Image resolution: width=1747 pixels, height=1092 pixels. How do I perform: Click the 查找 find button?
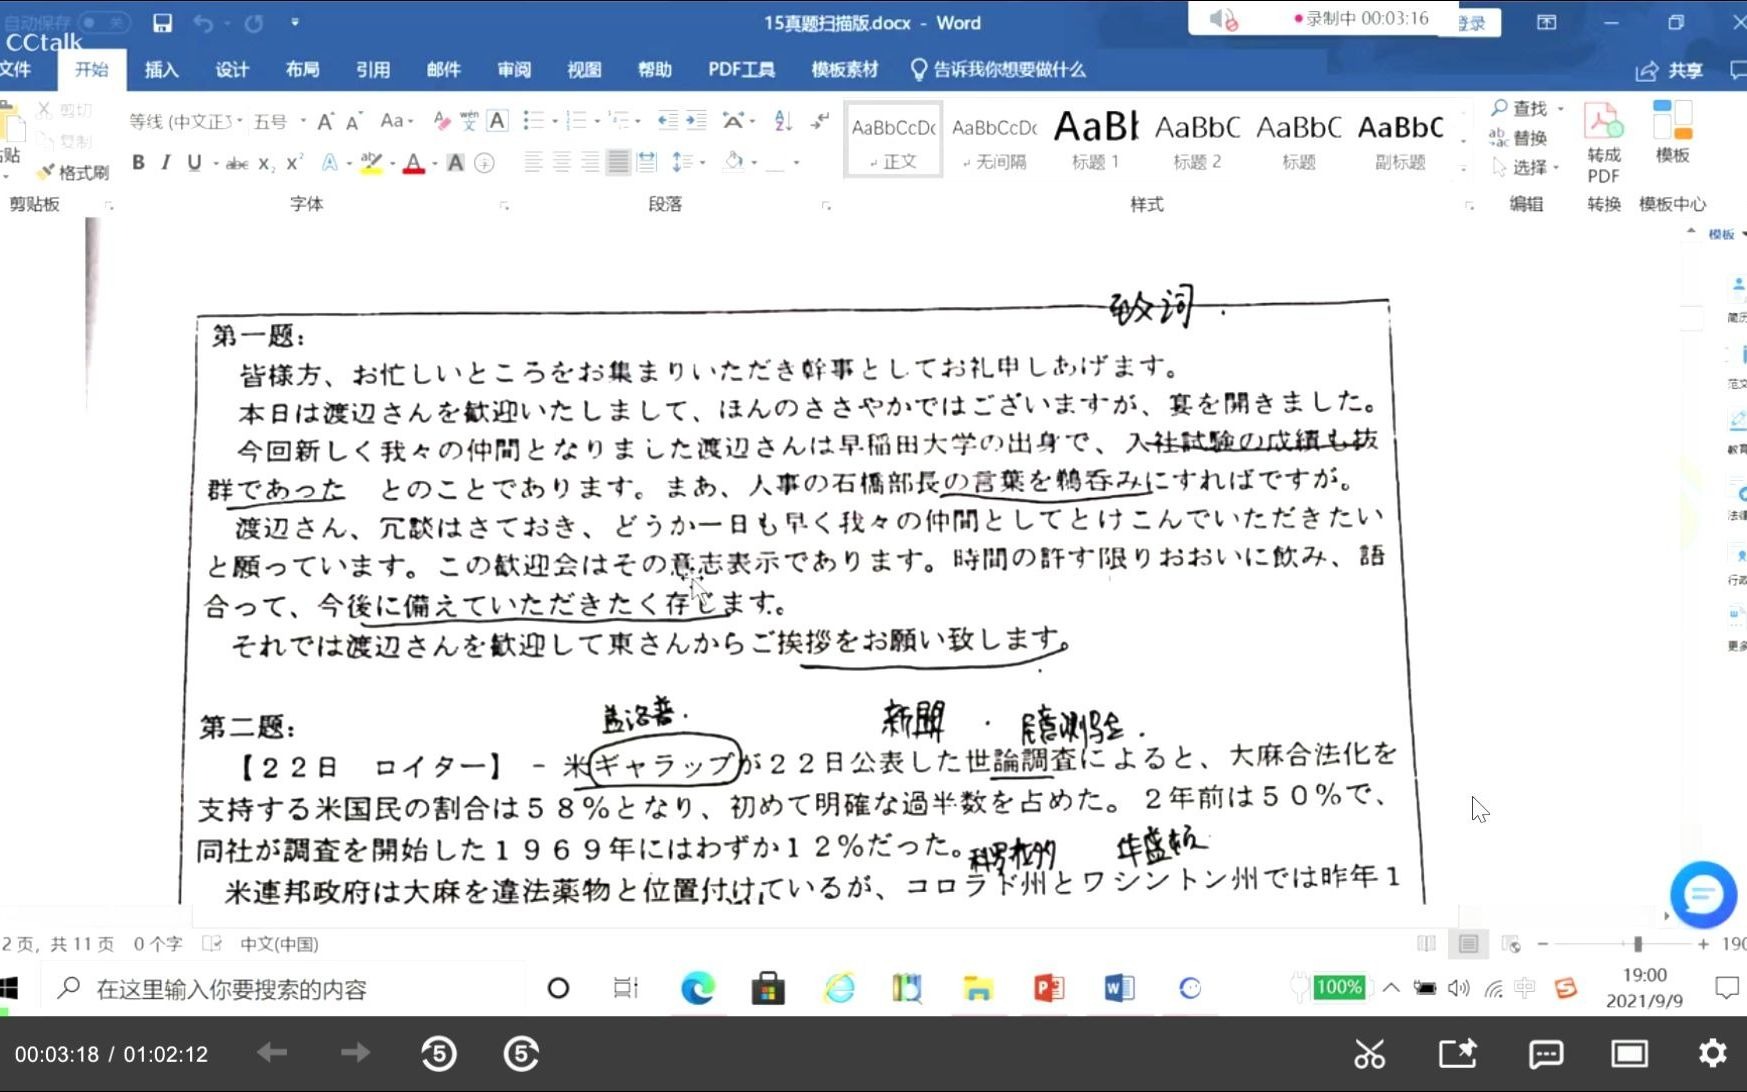pyautogui.click(x=1526, y=108)
